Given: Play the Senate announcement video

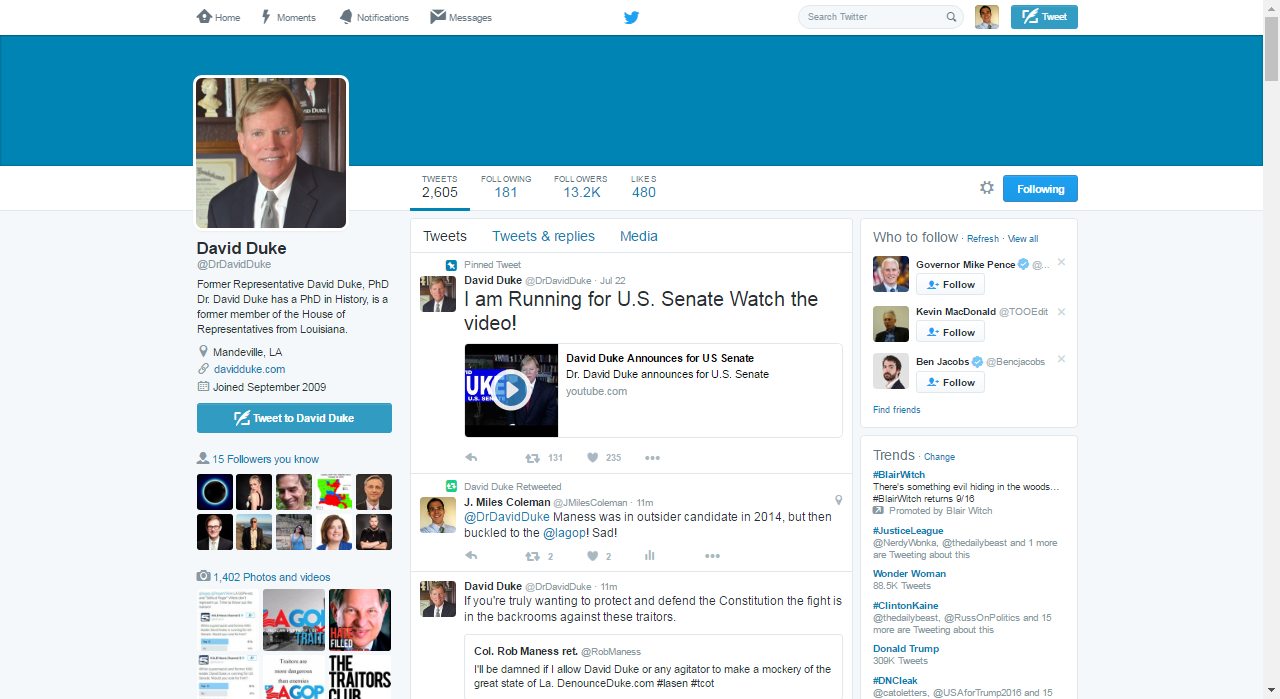Looking at the screenshot, I should coord(511,390).
